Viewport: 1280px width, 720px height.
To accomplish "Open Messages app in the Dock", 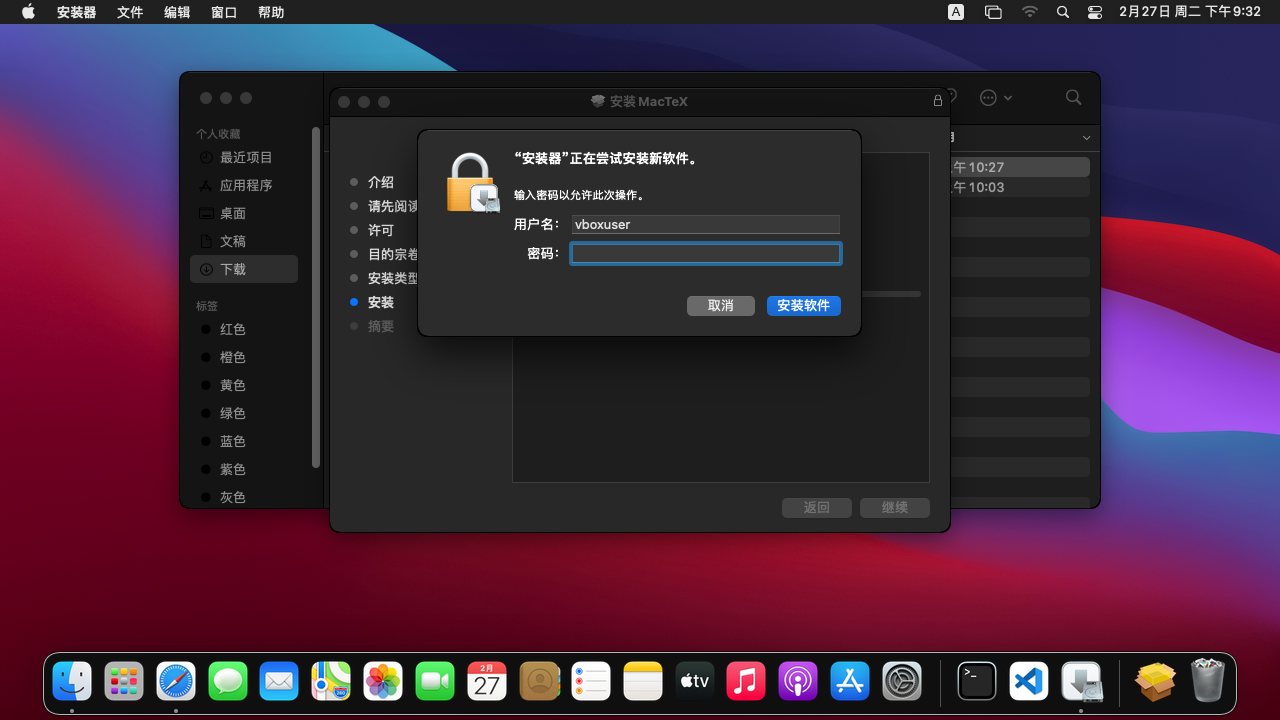I will [x=228, y=682].
